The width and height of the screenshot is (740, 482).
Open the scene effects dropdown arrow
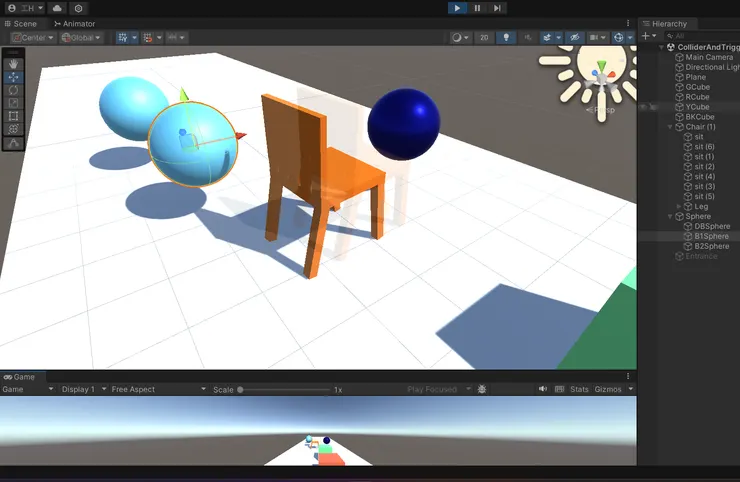pyautogui.click(x=558, y=37)
